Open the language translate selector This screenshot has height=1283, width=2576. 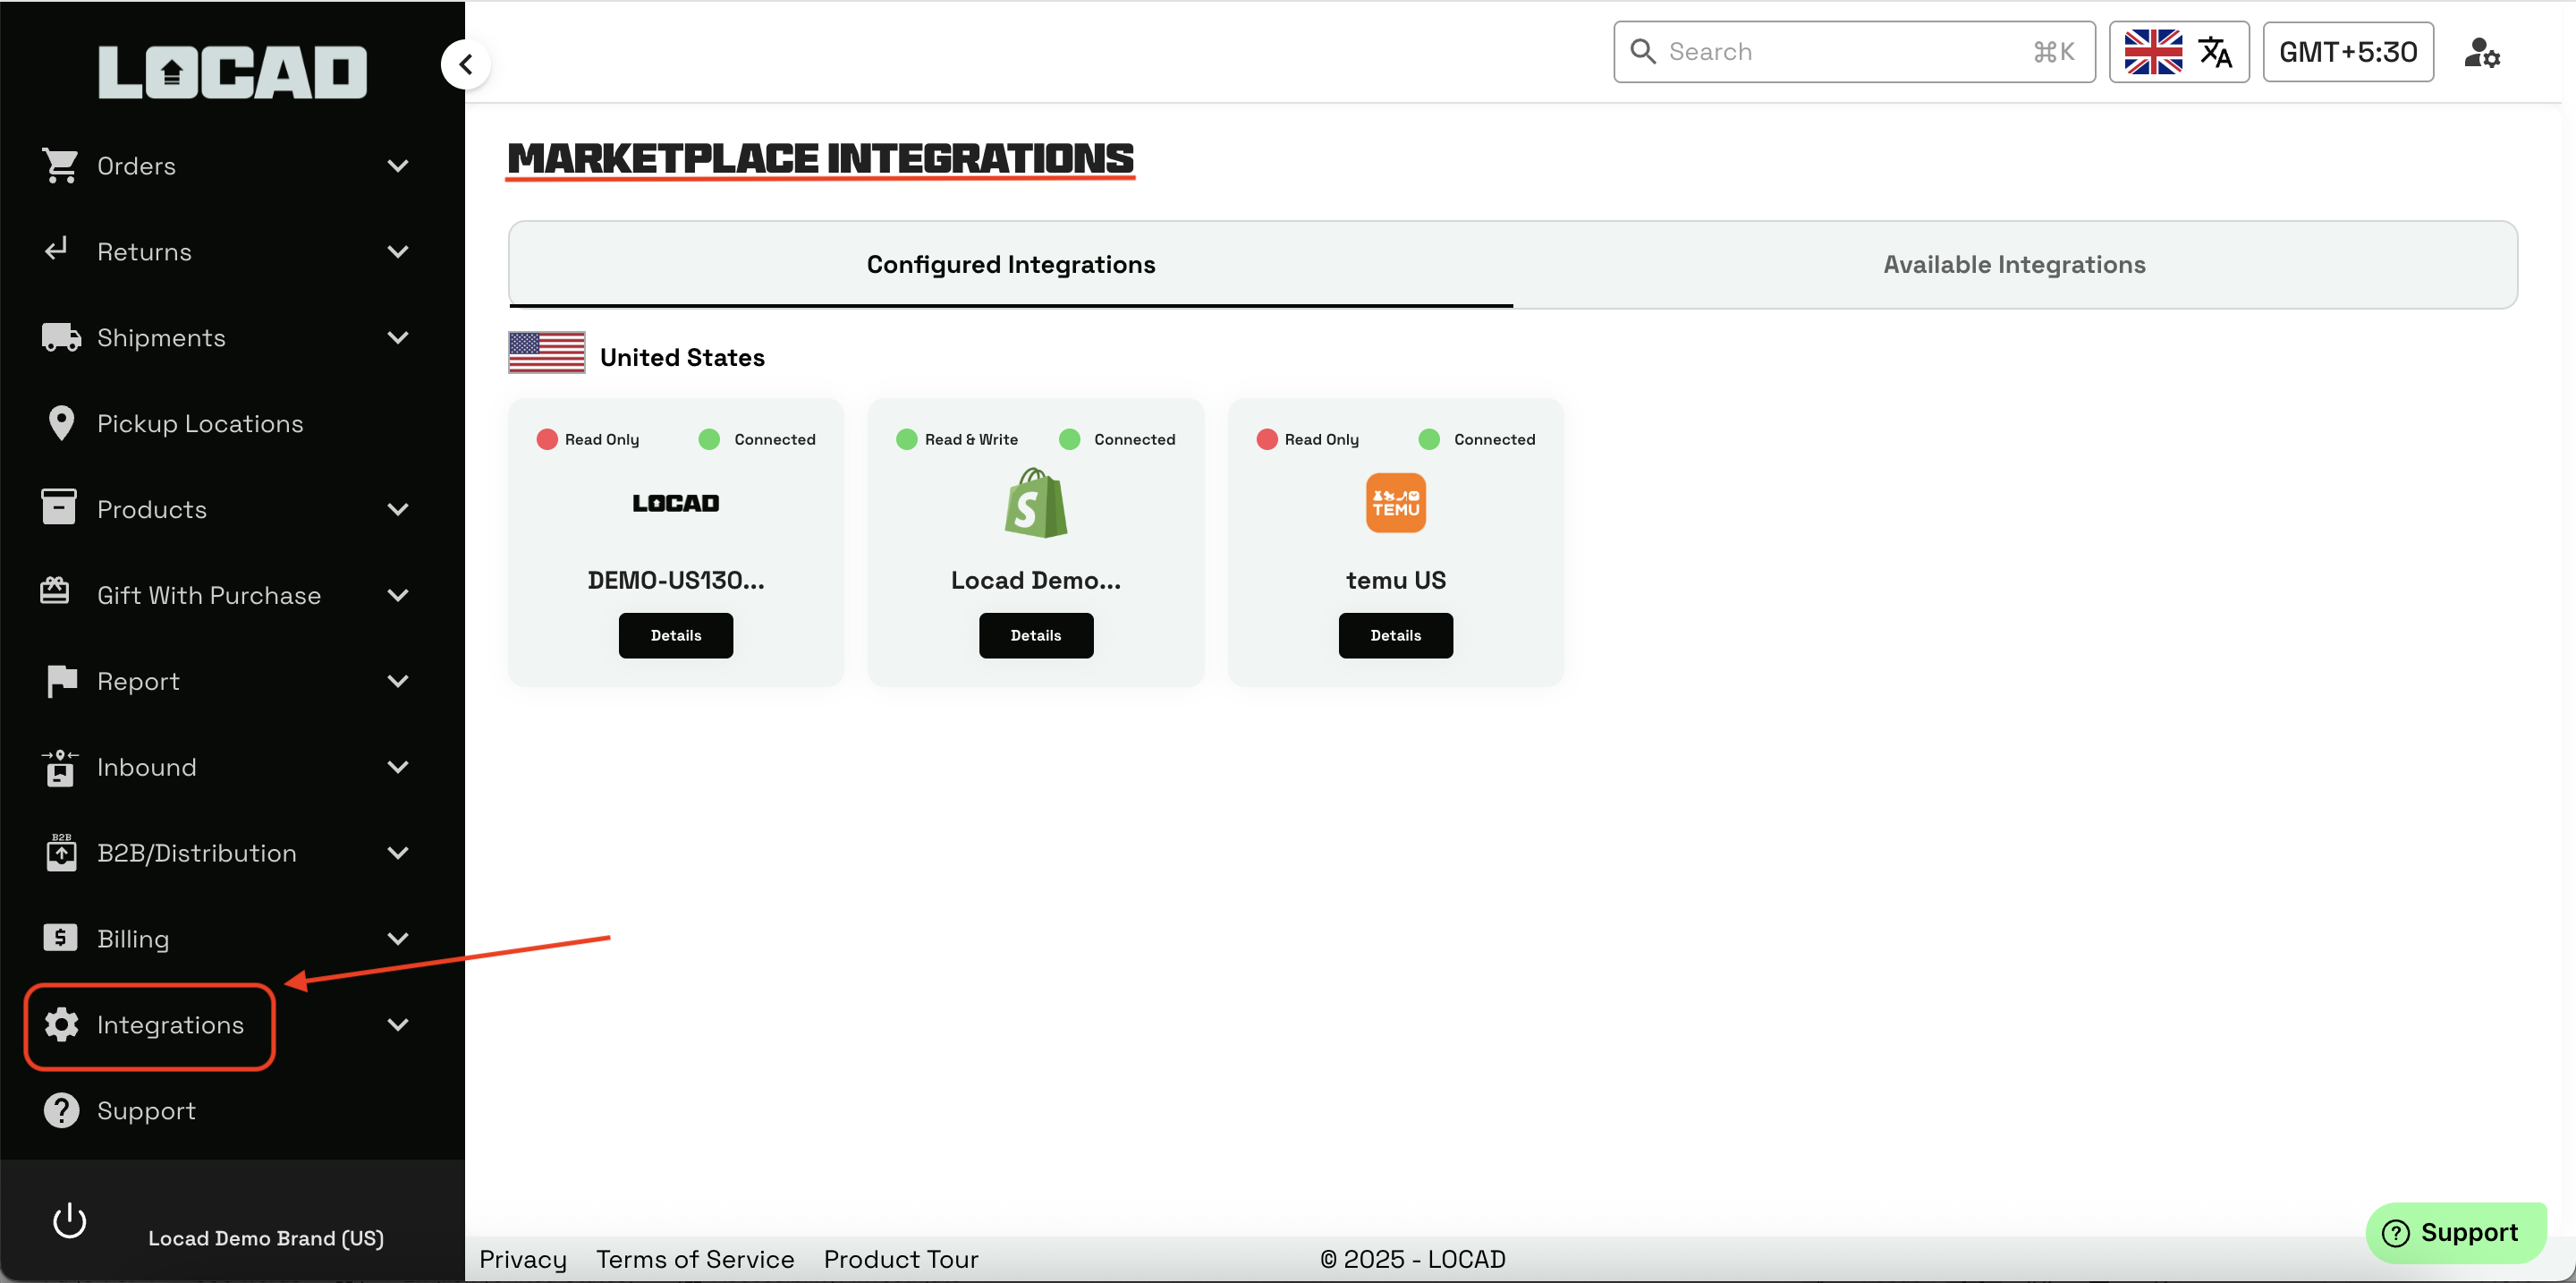(2178, 52)
